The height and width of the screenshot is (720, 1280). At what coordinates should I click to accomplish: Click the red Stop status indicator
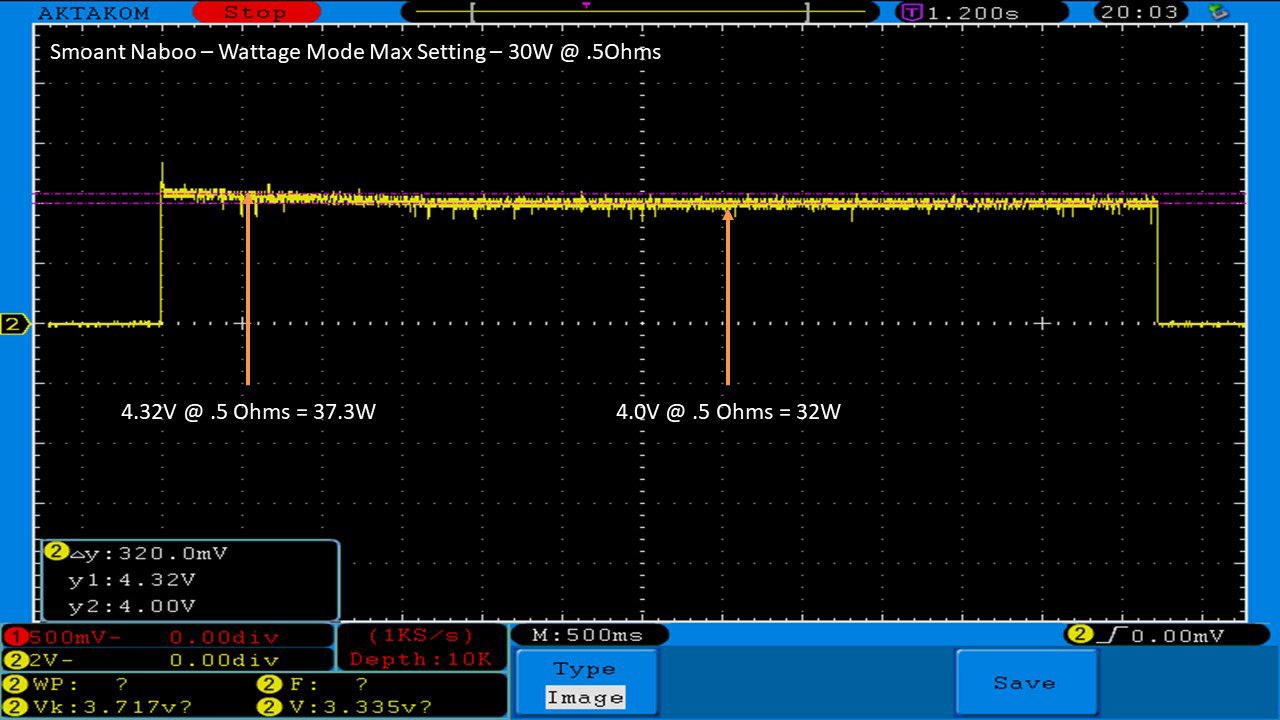(x=254, y=12)
